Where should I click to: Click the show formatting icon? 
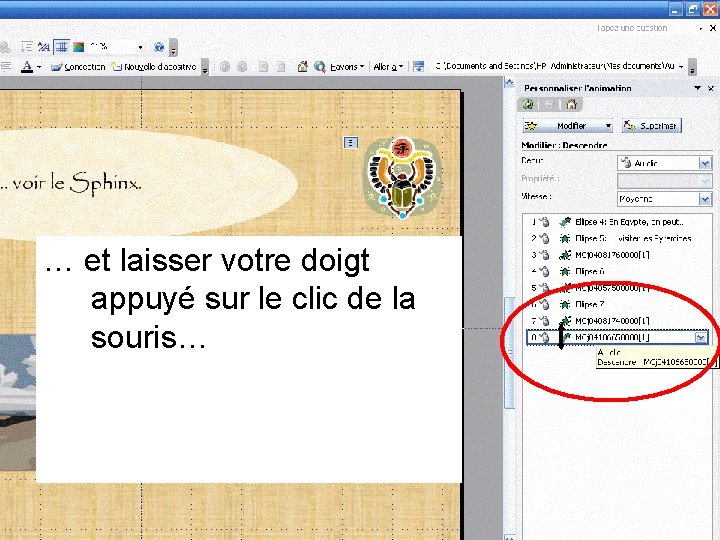tap(44, 47)
